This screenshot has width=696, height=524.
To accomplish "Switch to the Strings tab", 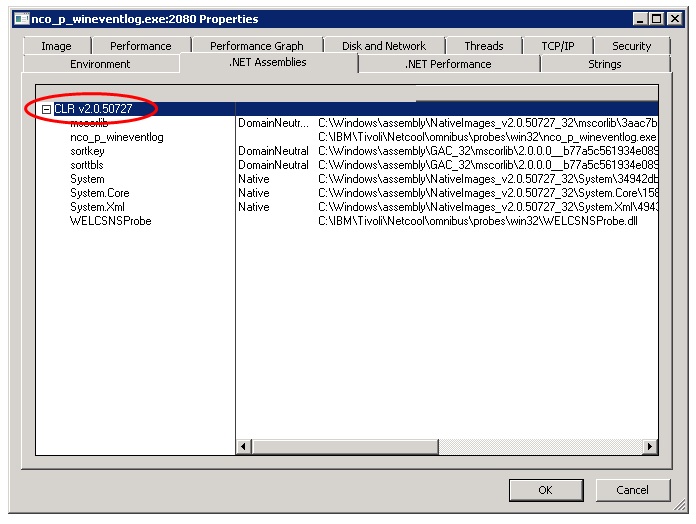I will [604, 64].
